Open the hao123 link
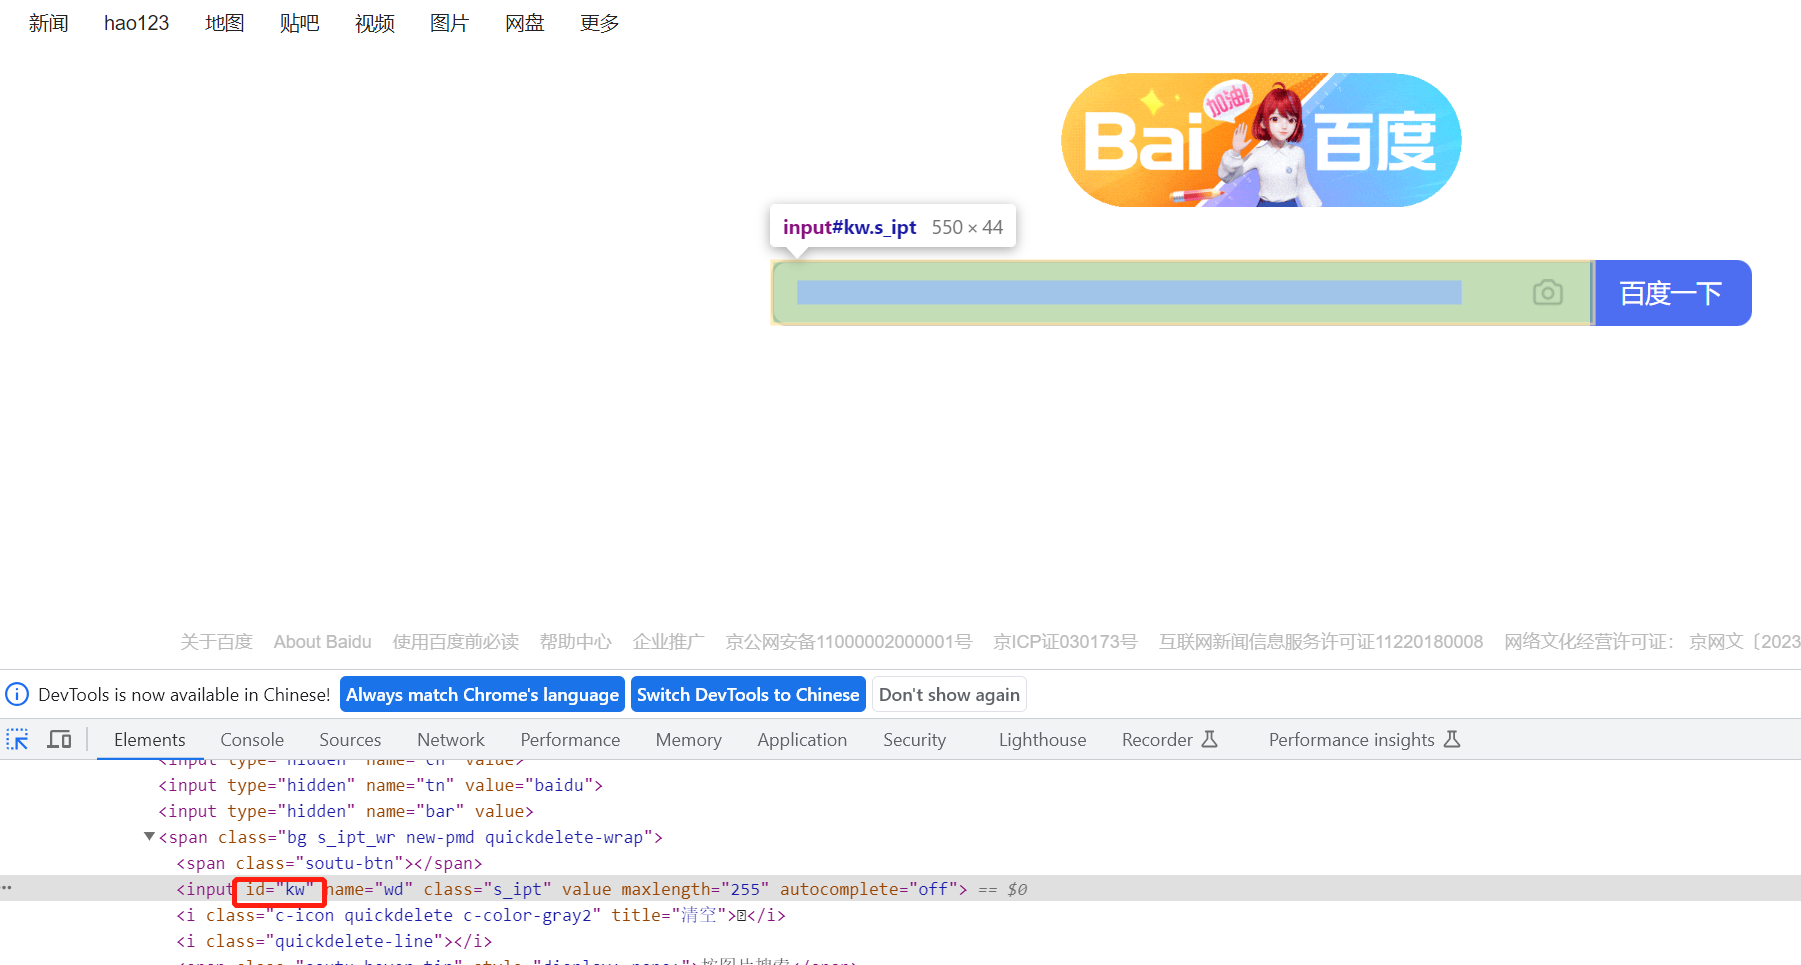 136,23
